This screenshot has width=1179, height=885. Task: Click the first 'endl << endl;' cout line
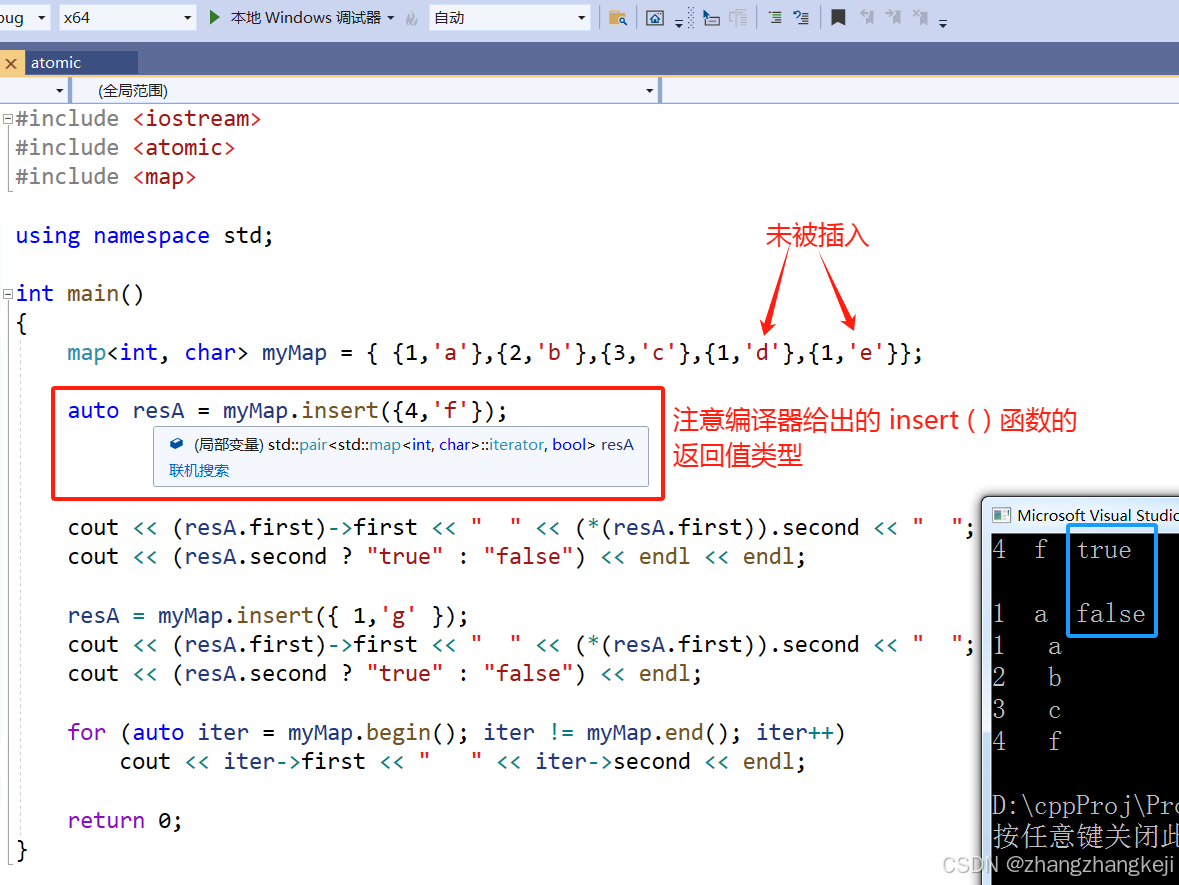436,558
